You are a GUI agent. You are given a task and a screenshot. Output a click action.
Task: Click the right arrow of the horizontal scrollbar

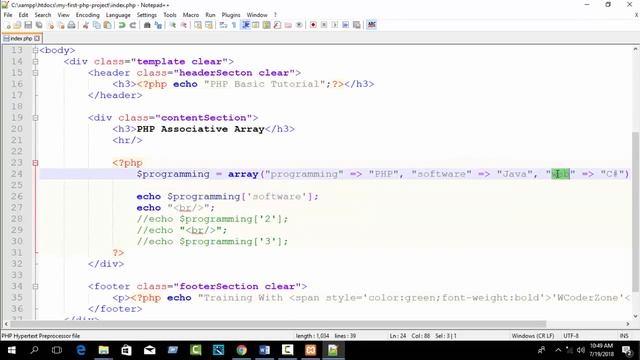pyautogui.click(x=628, y=324)
